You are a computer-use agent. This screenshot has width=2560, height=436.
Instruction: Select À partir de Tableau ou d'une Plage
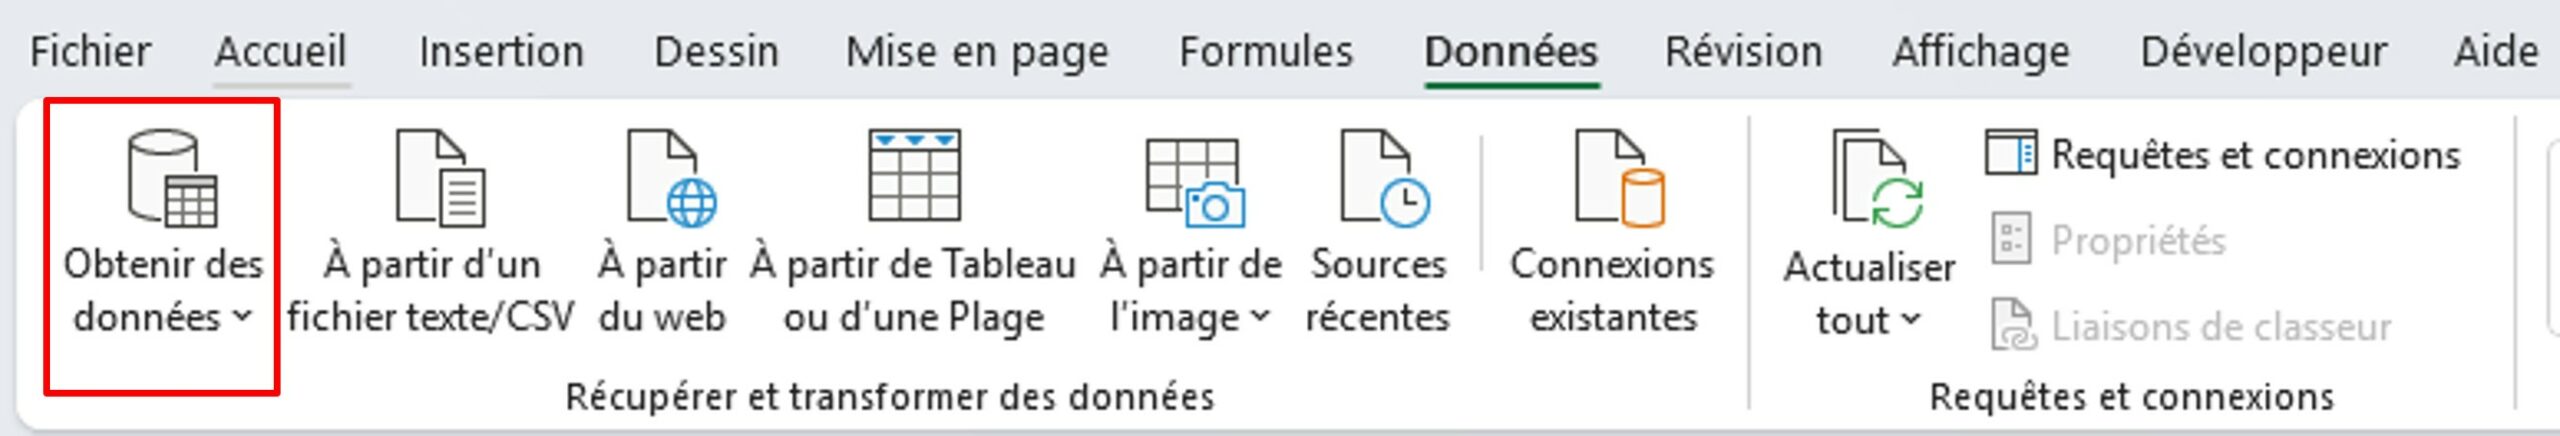click(914, 178)
